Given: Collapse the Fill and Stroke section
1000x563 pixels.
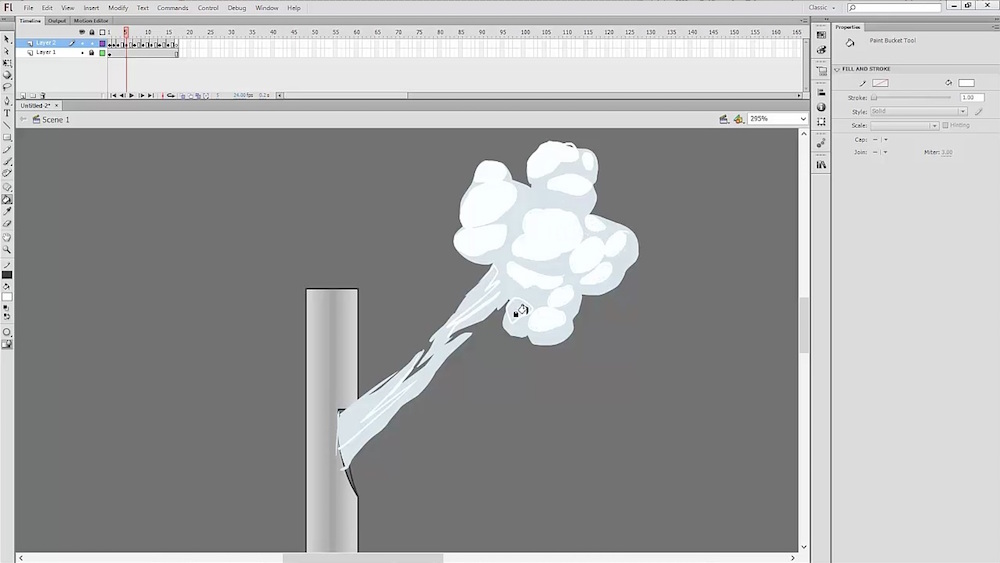Looking at the screenshot, I should coord(838,69).
